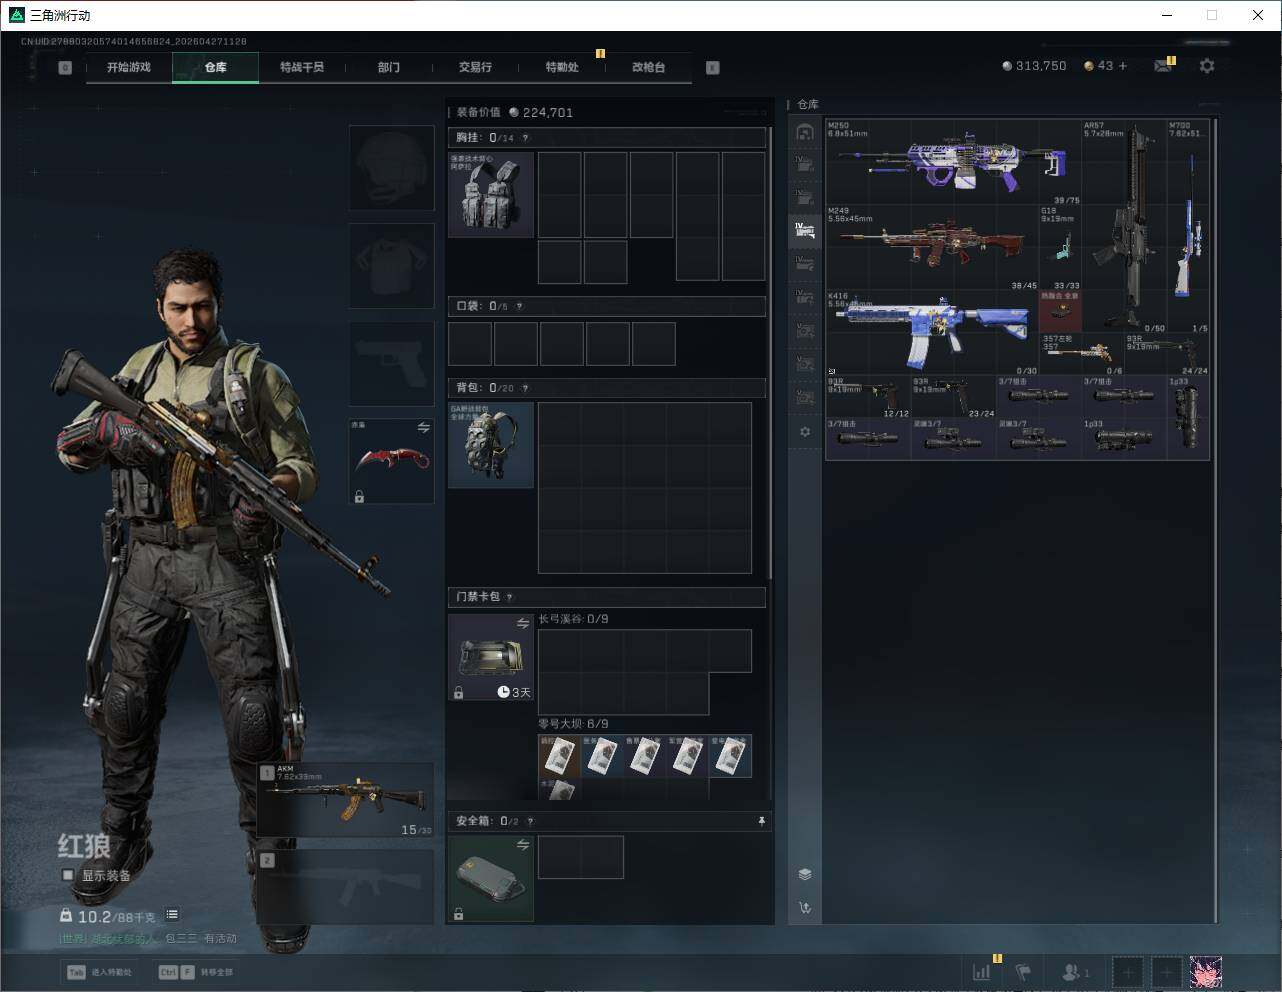
Task: Select the 93R pistol showing 23/24
Action: (x=953, y=397)
